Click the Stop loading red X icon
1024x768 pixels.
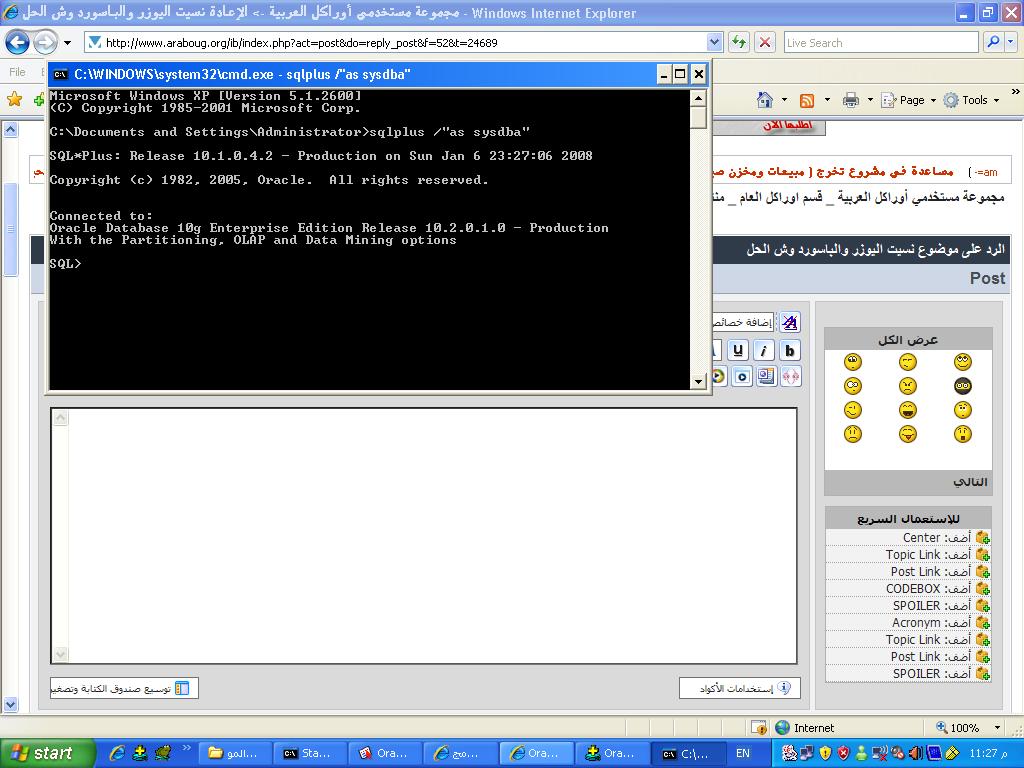pos(765,42)
